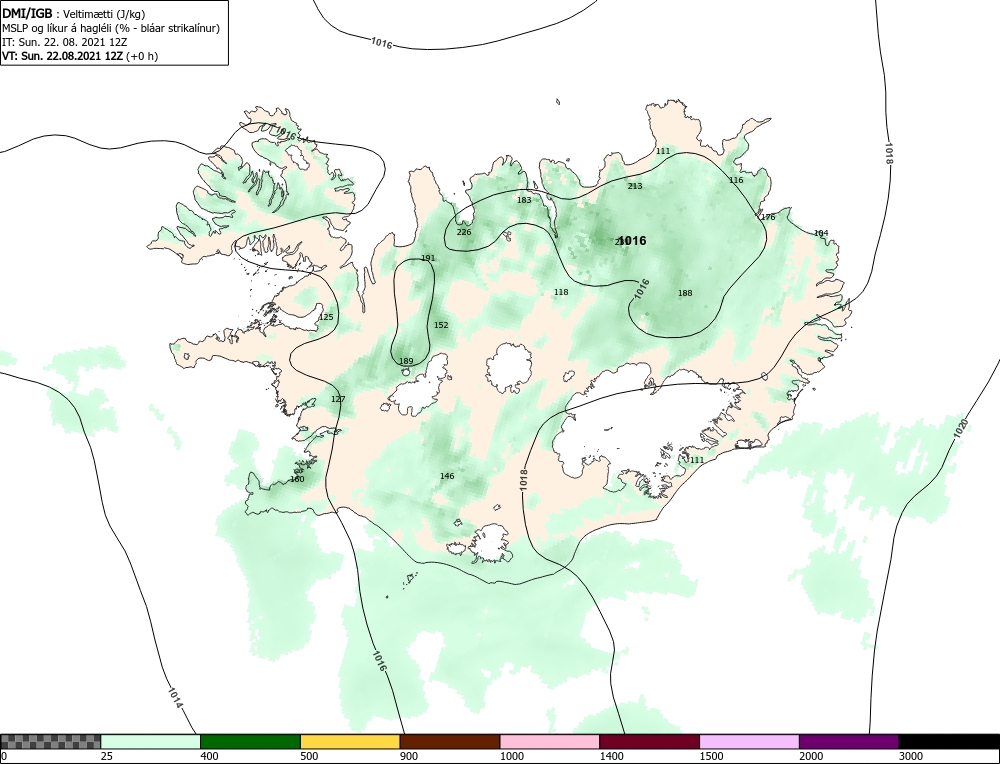Click the 'DMI/IGB : Veltimætti (J/kg)' title
Viewport: 1000px width, 764px height.
coord(74,13)
